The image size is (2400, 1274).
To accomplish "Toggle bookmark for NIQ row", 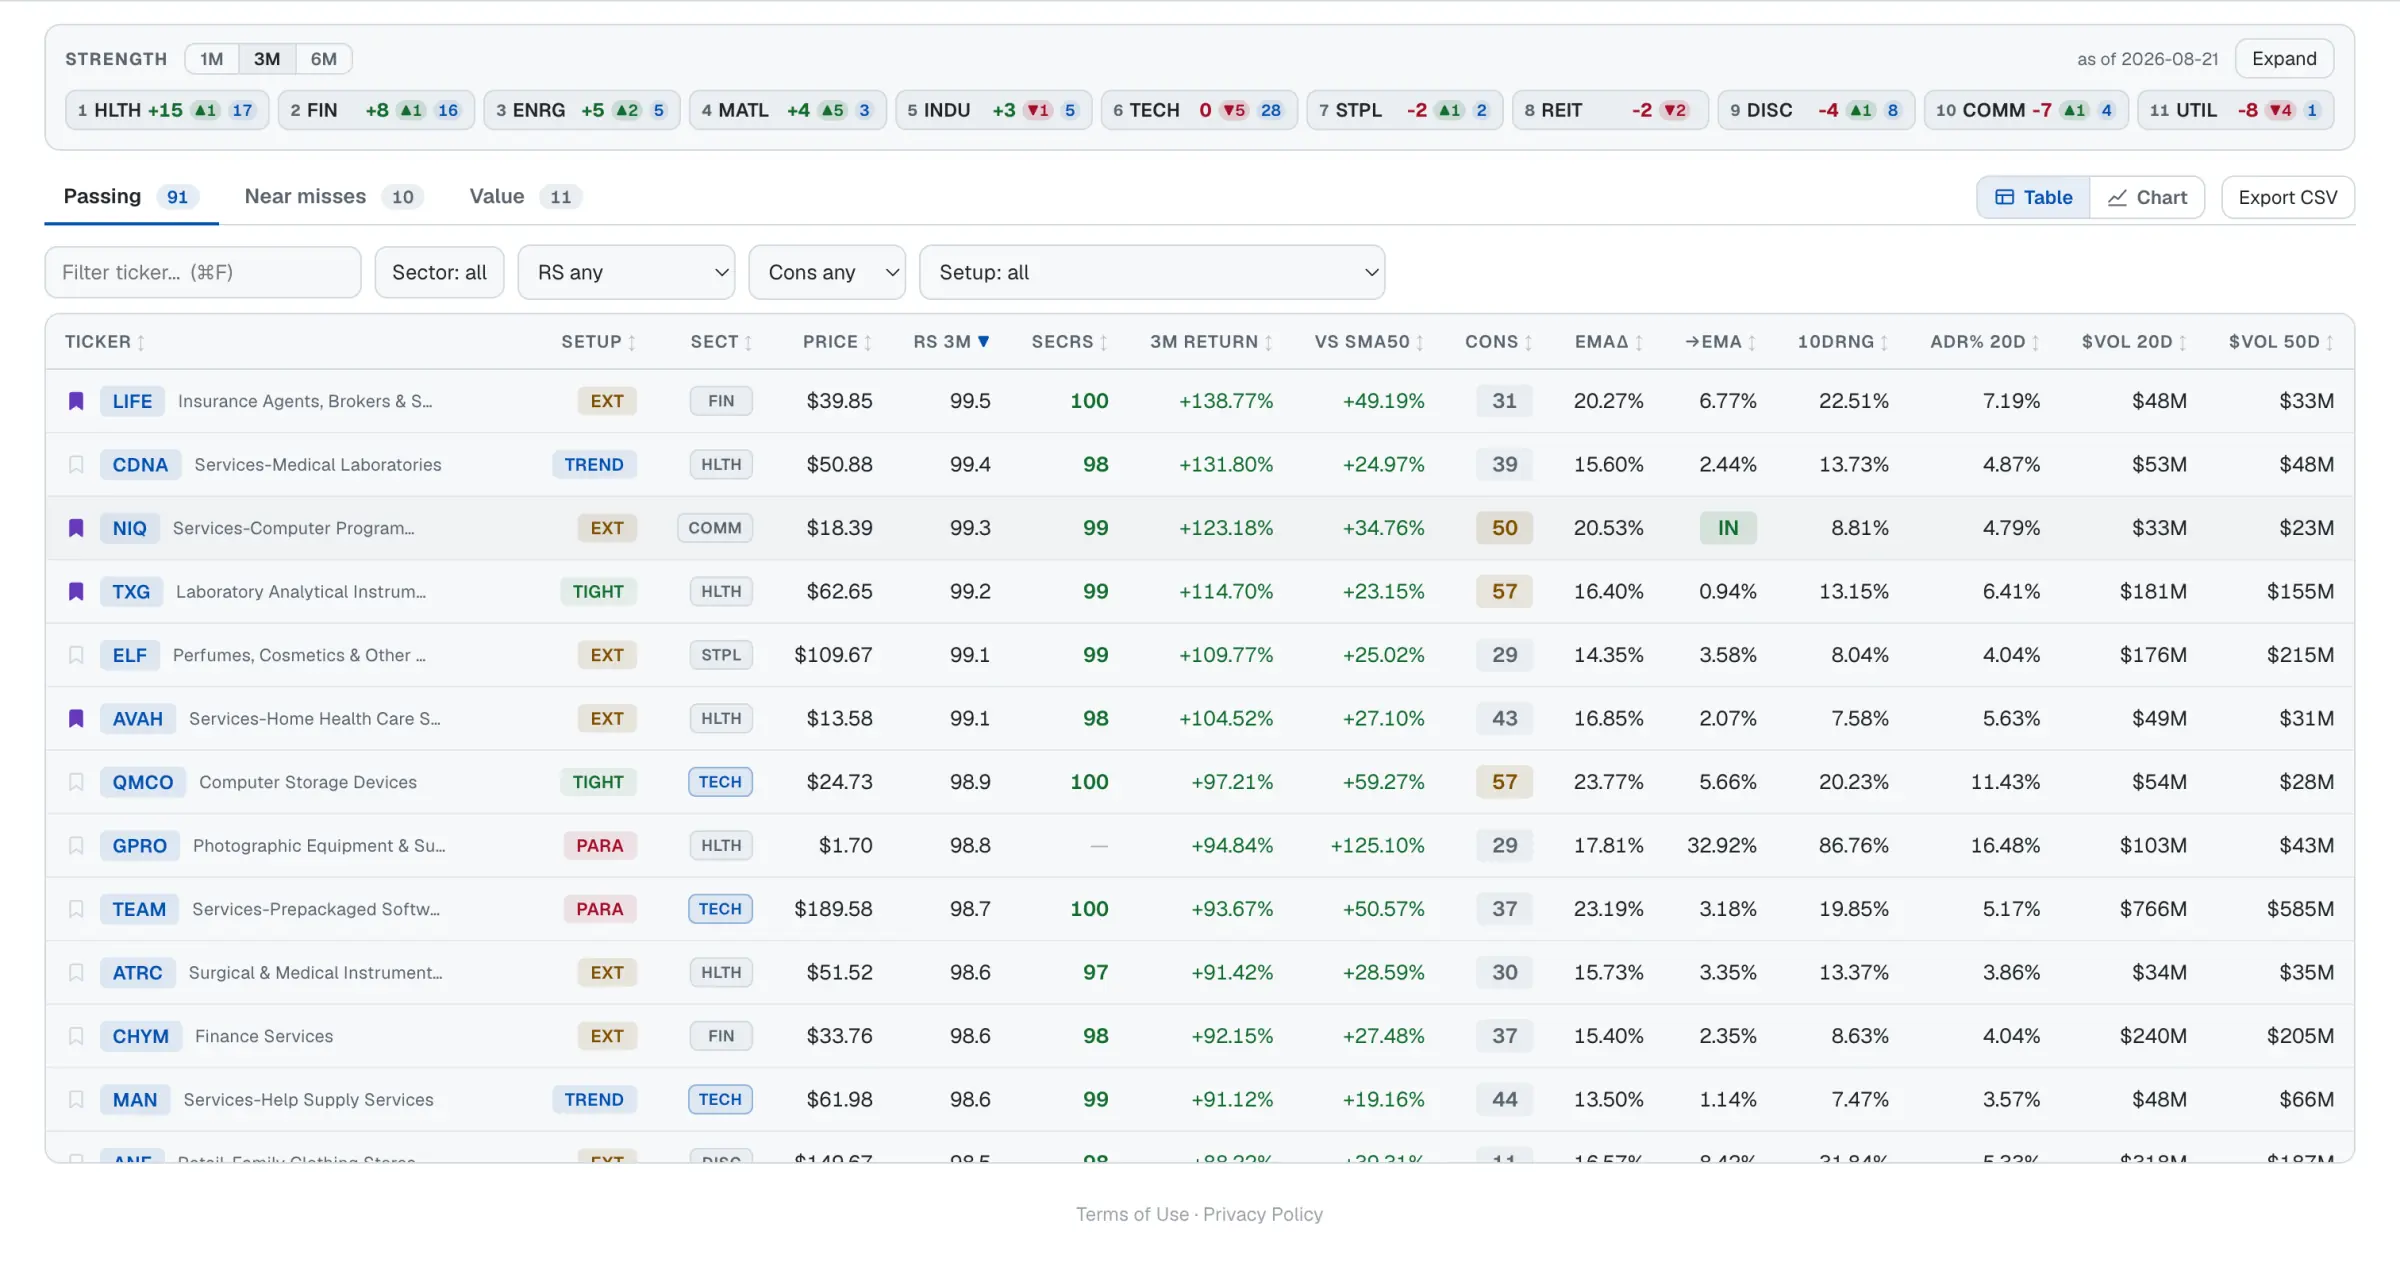I will click(76, 528).
